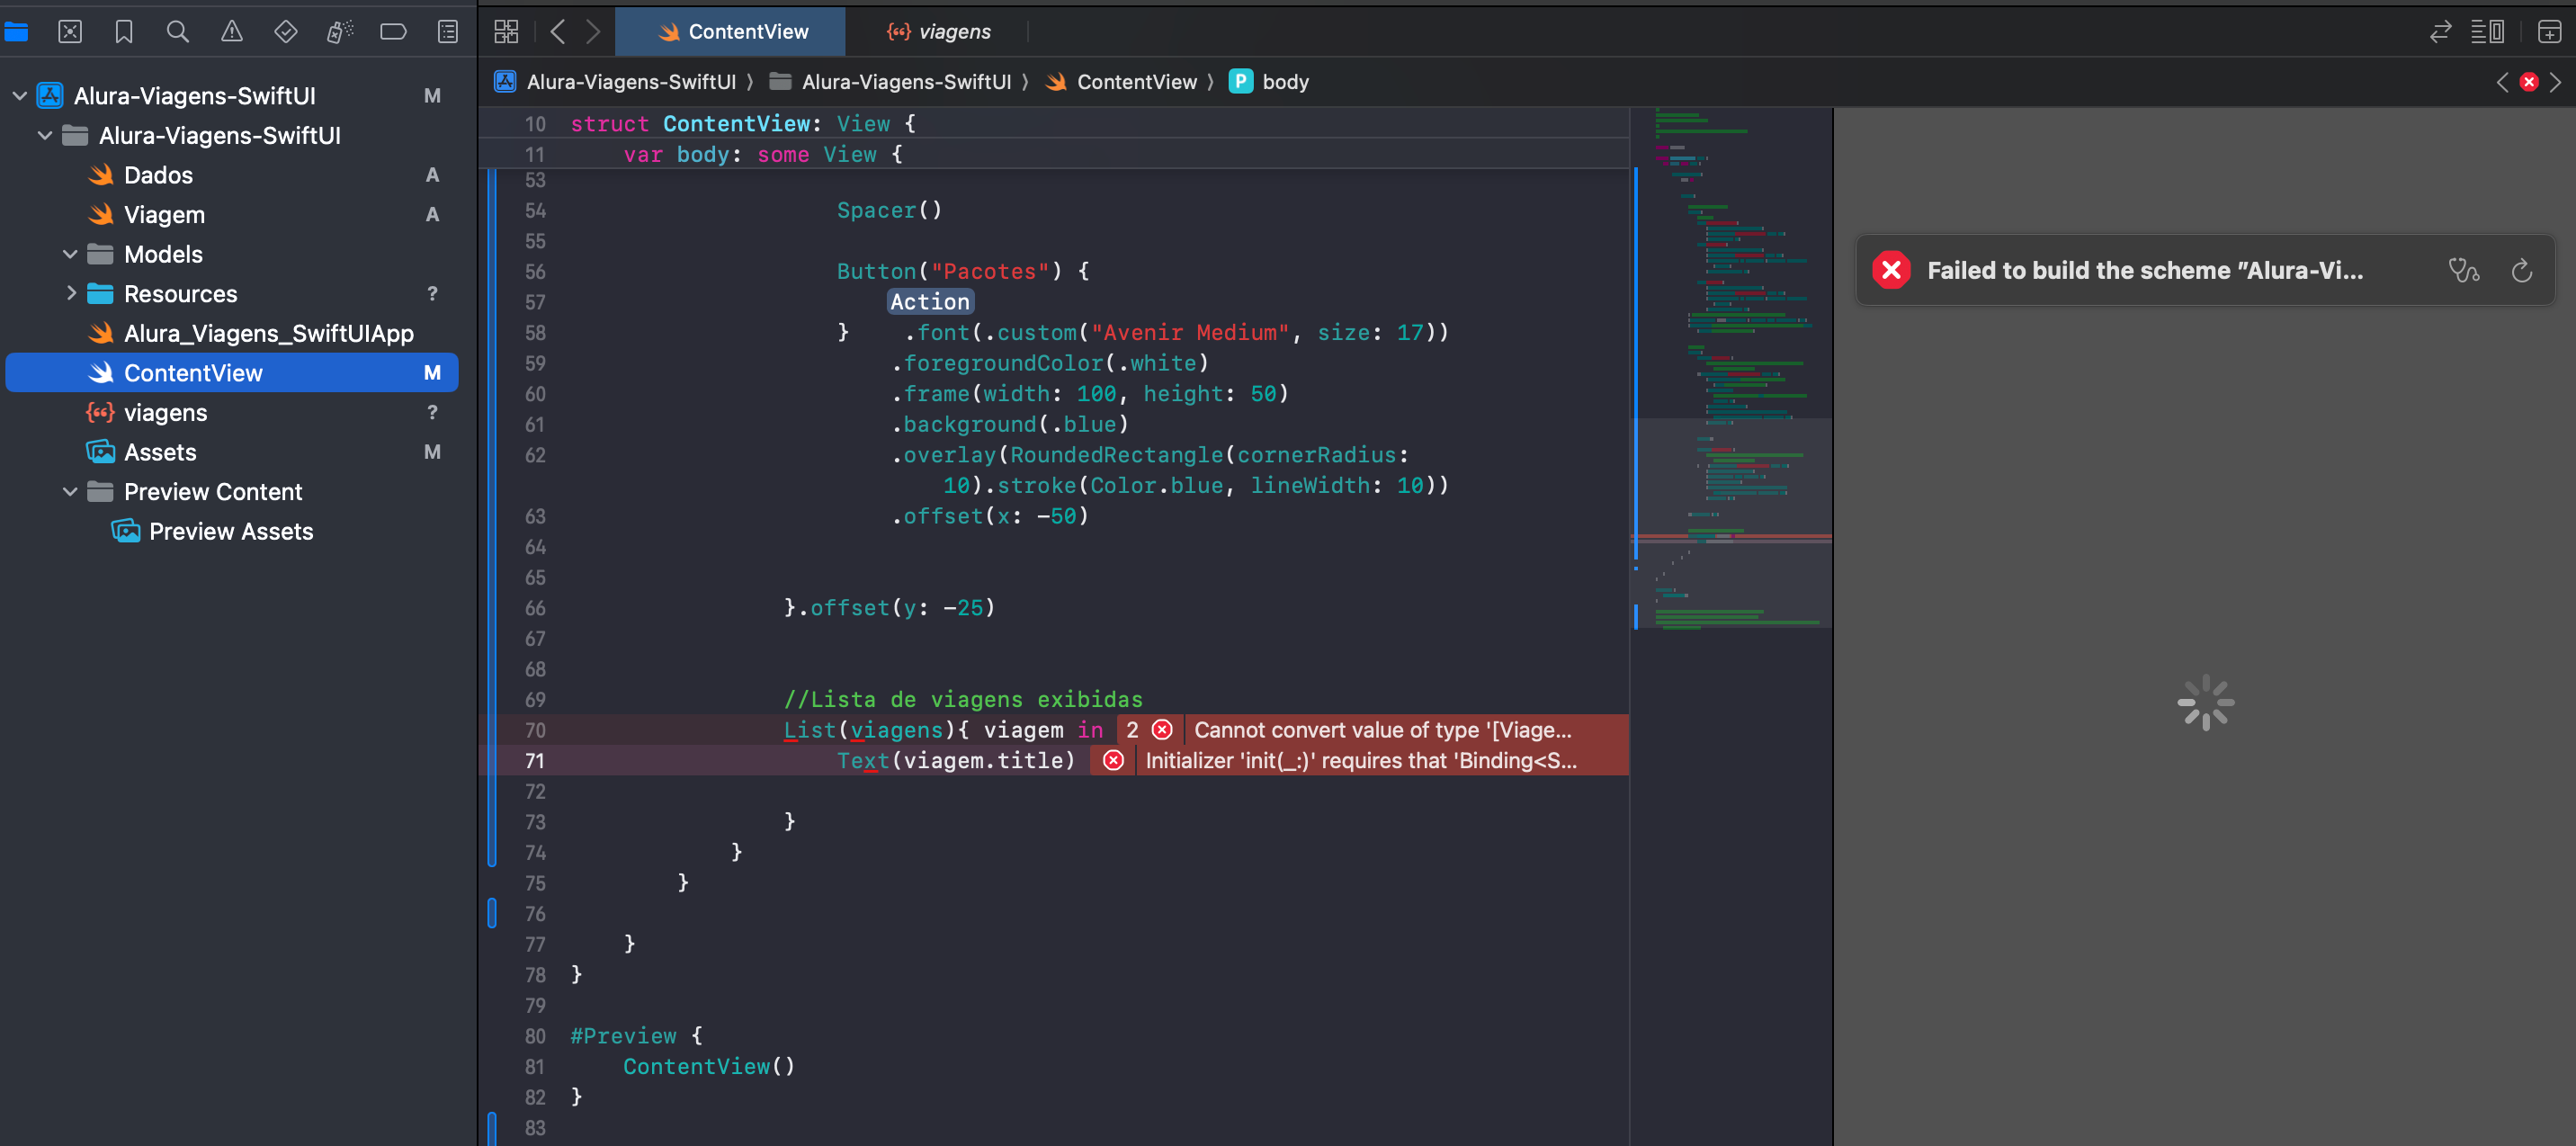The width and height of the screenshot is (2576, 1146).
Task: Open the Issue navigator warning icon
Action: click(232, 32)
